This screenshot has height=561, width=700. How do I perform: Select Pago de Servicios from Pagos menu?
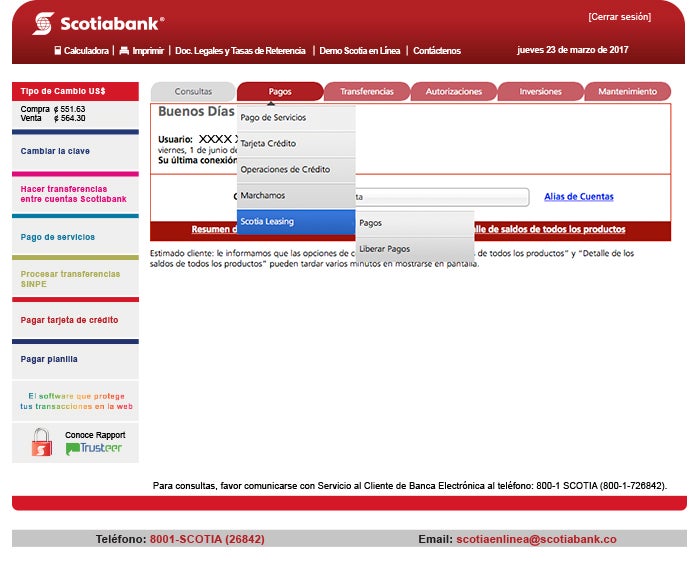pos(295,118)
